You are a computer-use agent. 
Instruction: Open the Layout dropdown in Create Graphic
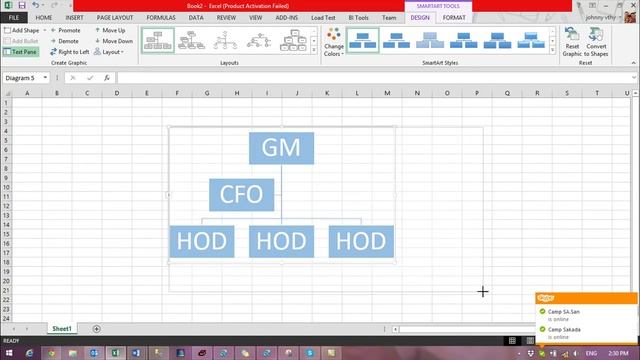(109, 52)
